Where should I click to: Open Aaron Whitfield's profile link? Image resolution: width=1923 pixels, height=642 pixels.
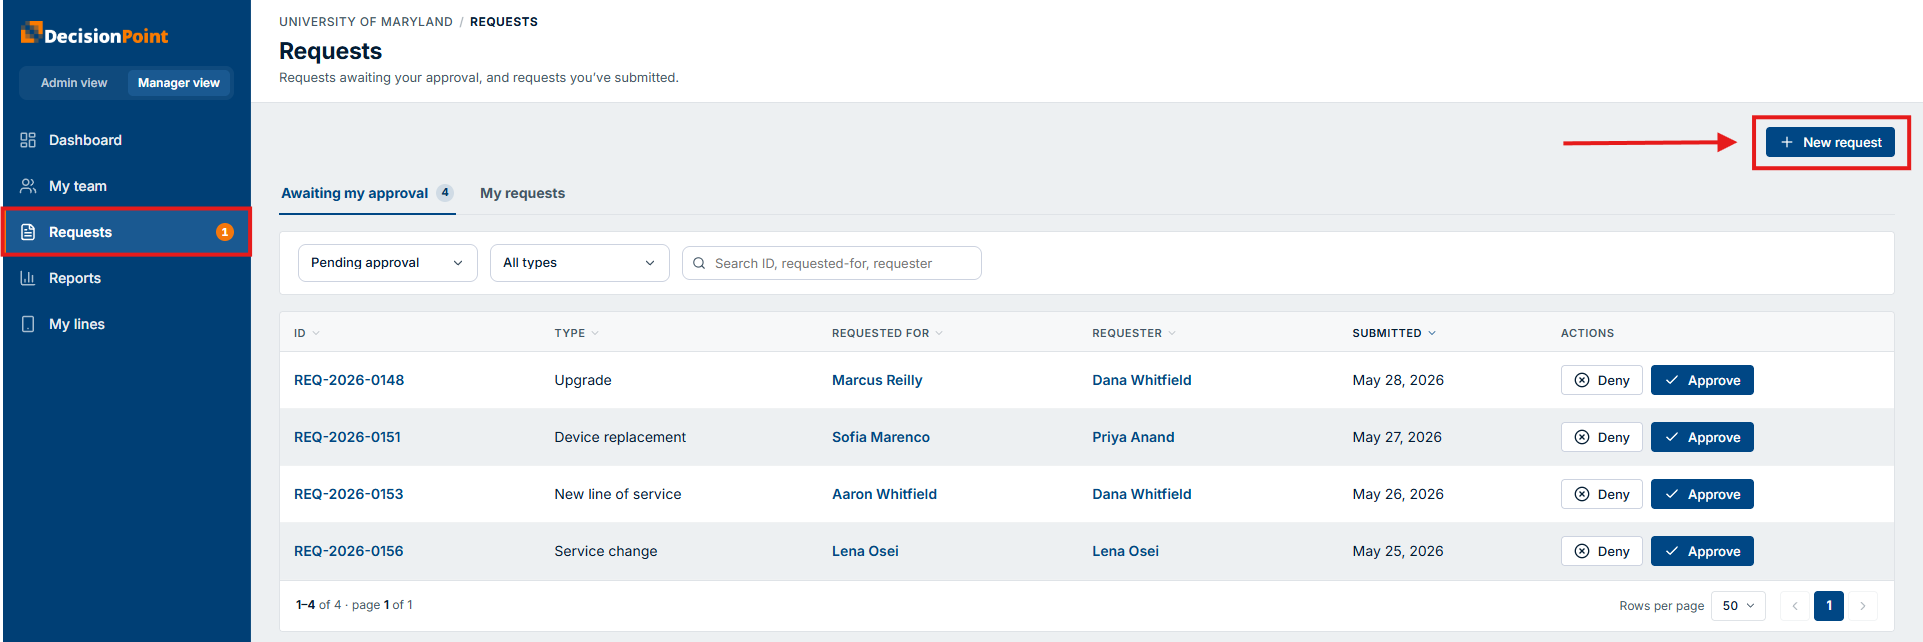tap(884, 494)
